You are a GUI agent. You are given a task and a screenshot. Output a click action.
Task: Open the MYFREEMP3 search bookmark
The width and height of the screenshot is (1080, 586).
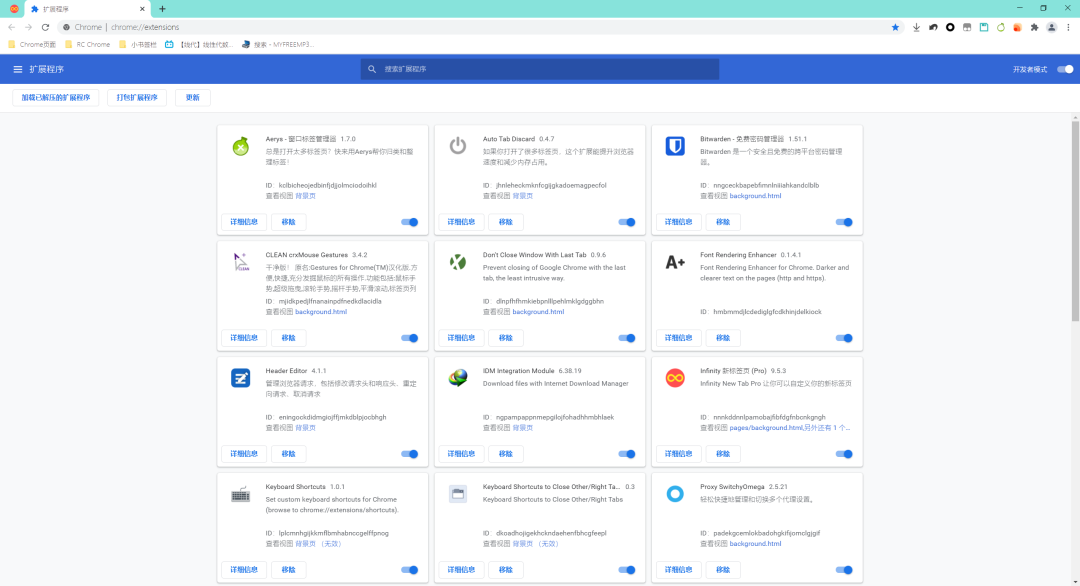pyautogui.click(x=278, y=45)
